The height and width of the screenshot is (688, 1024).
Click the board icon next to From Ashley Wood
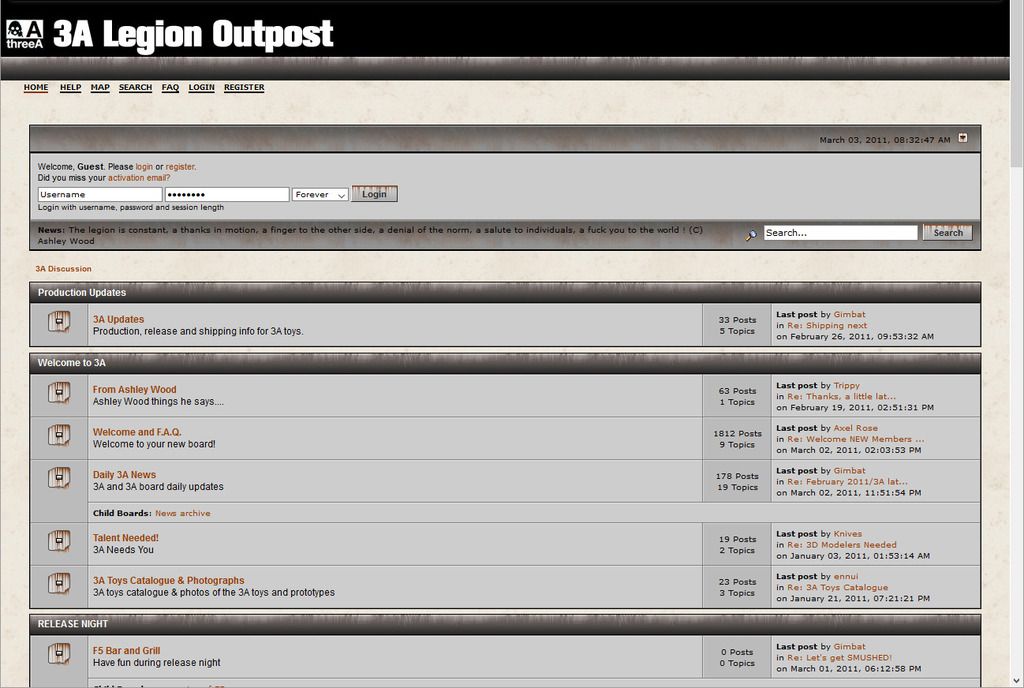click(59, 392)
